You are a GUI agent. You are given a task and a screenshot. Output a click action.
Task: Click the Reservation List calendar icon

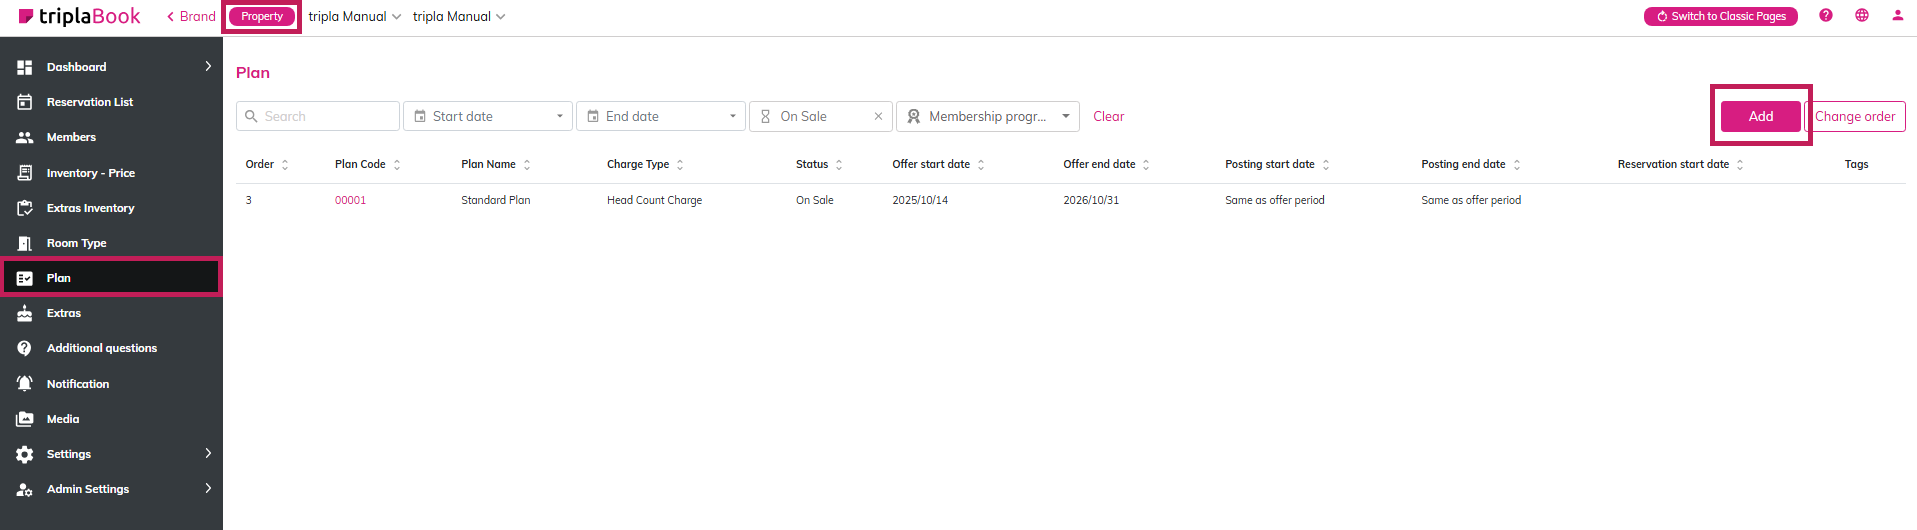(x=25, y=102)
